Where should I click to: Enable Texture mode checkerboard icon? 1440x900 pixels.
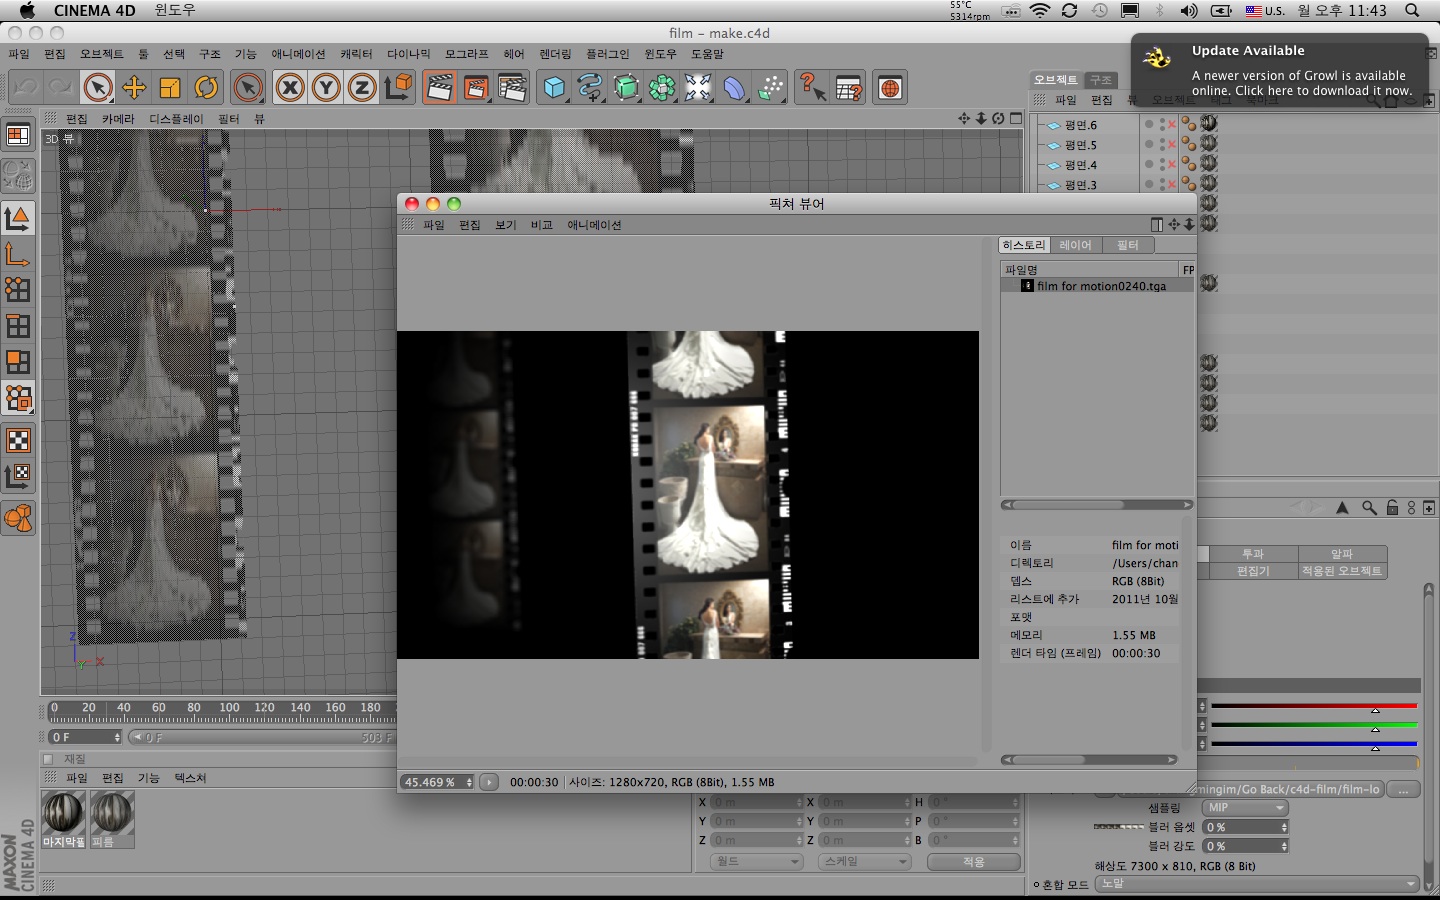[18, 440]
